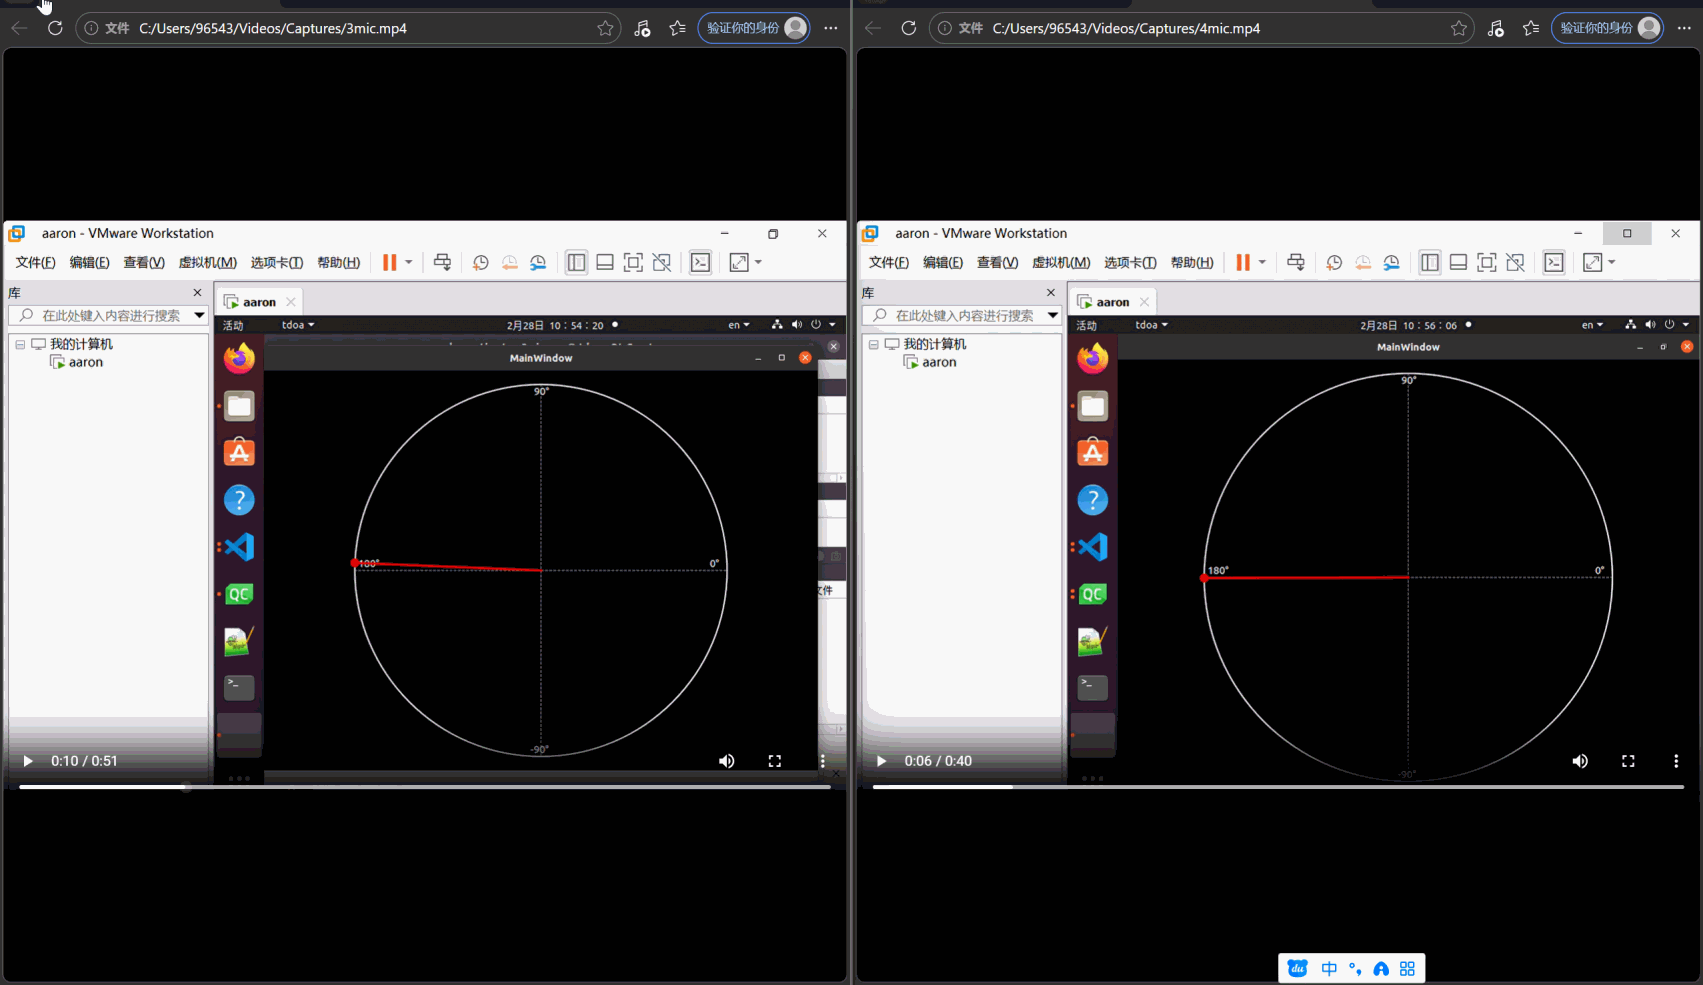Viewport: 1703px width, 985px height.
Task: Open media control icon in left browser toolbar
Action: click(642, 28)
